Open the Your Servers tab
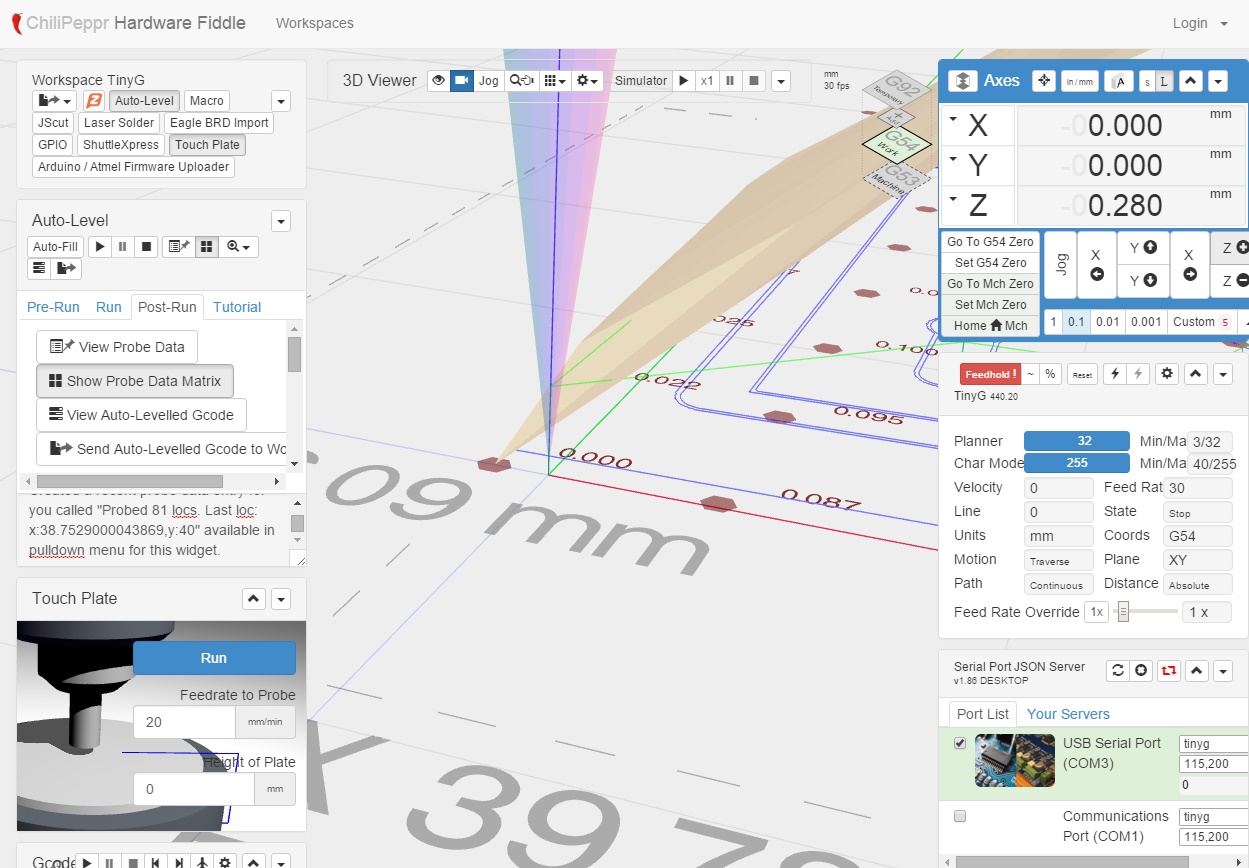Viewport: 1249px width, 868px height. (x=1068, y=714)
